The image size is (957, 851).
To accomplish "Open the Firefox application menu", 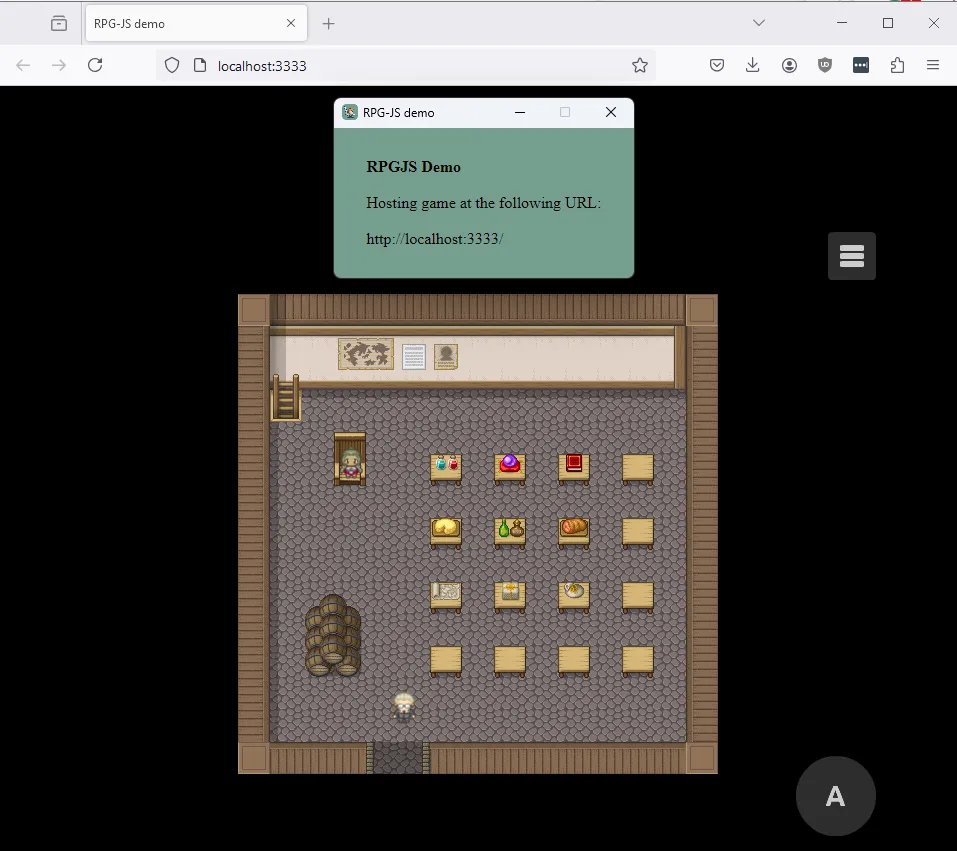I will coord(933,65).
